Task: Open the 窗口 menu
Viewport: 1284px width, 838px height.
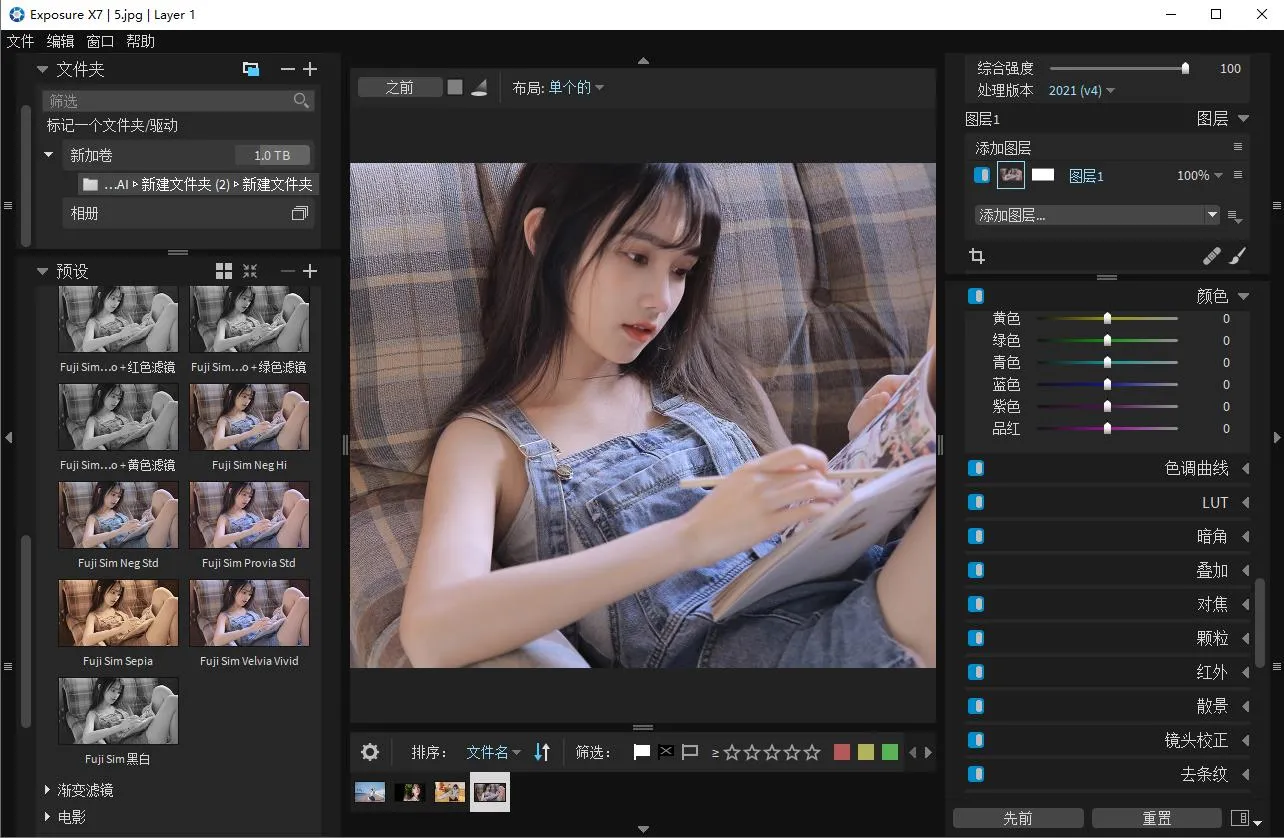Action: point(100,41)
